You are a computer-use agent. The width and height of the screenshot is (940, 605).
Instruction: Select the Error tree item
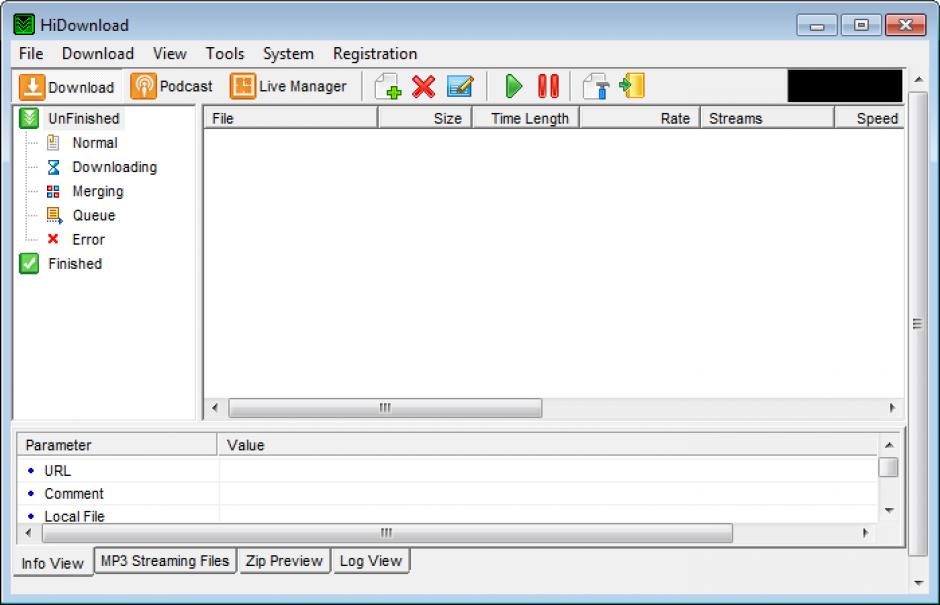coord(88,239)
